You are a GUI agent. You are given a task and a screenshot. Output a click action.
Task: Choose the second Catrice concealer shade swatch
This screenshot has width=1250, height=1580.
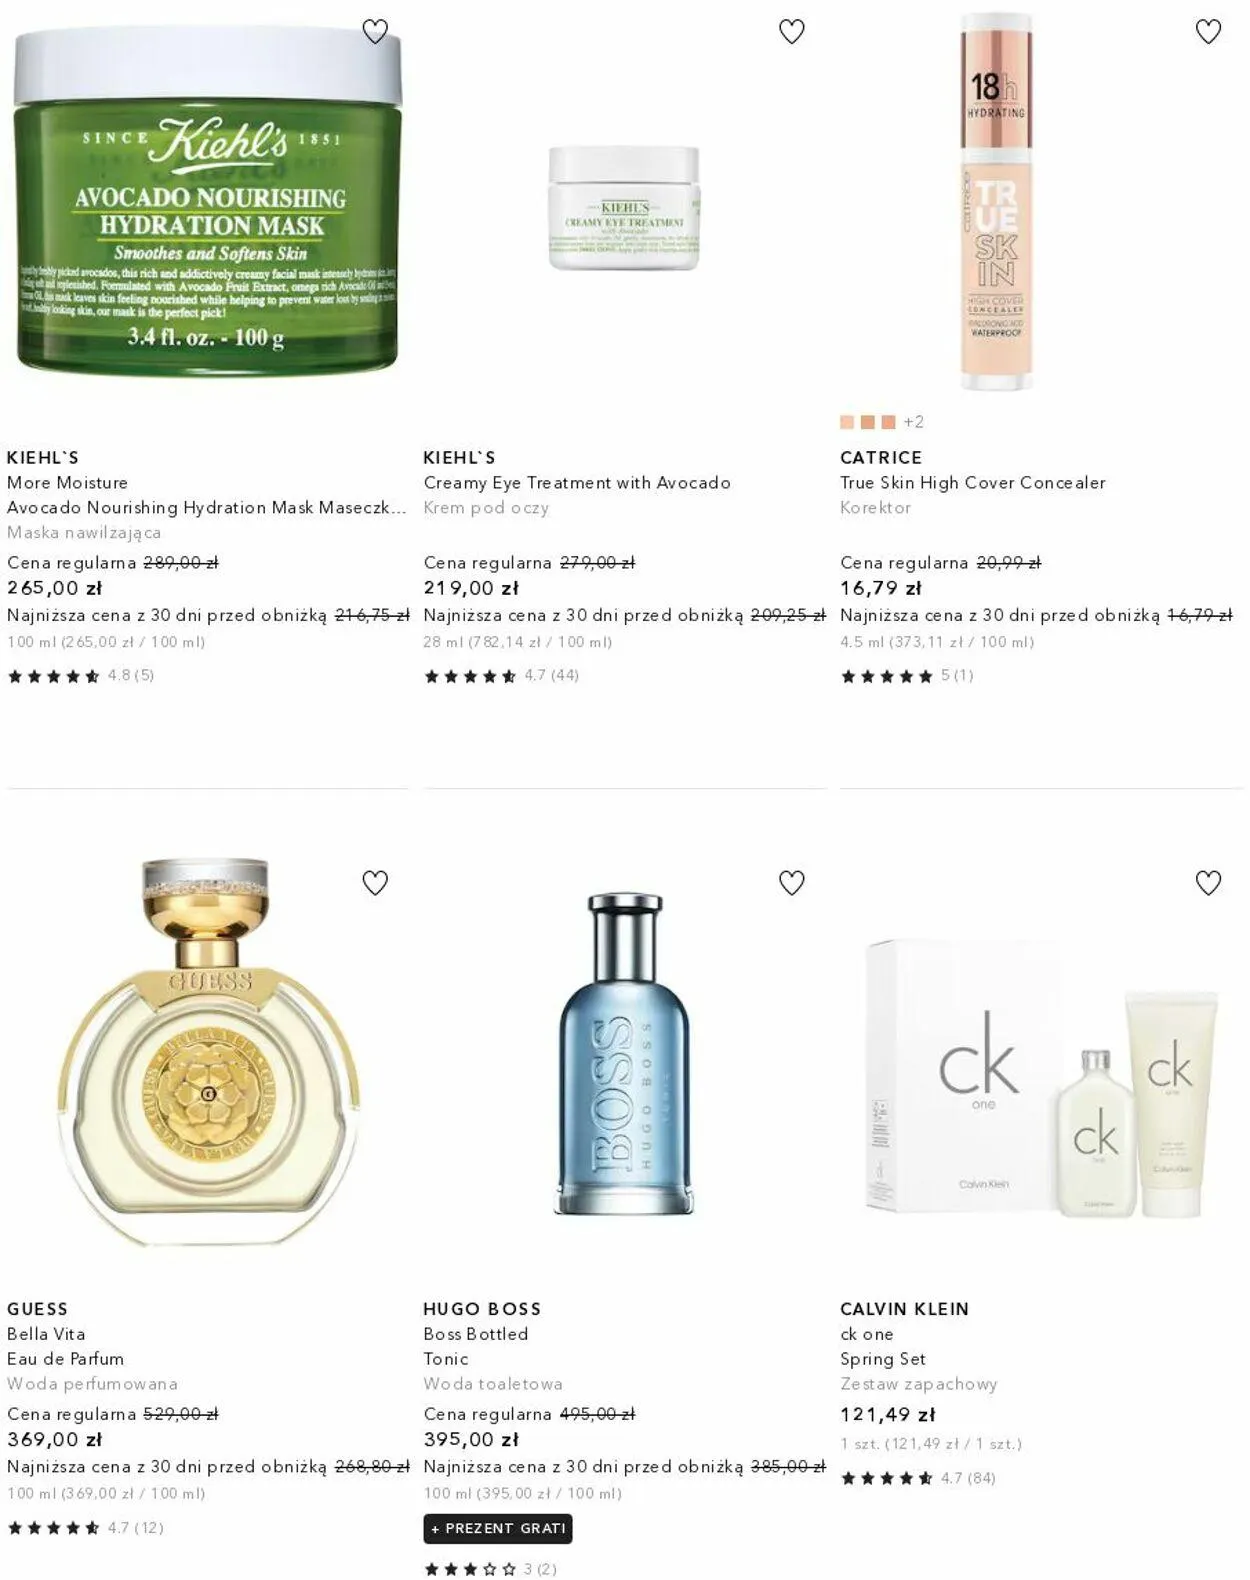pyautogui.click(x=867, y=422)
